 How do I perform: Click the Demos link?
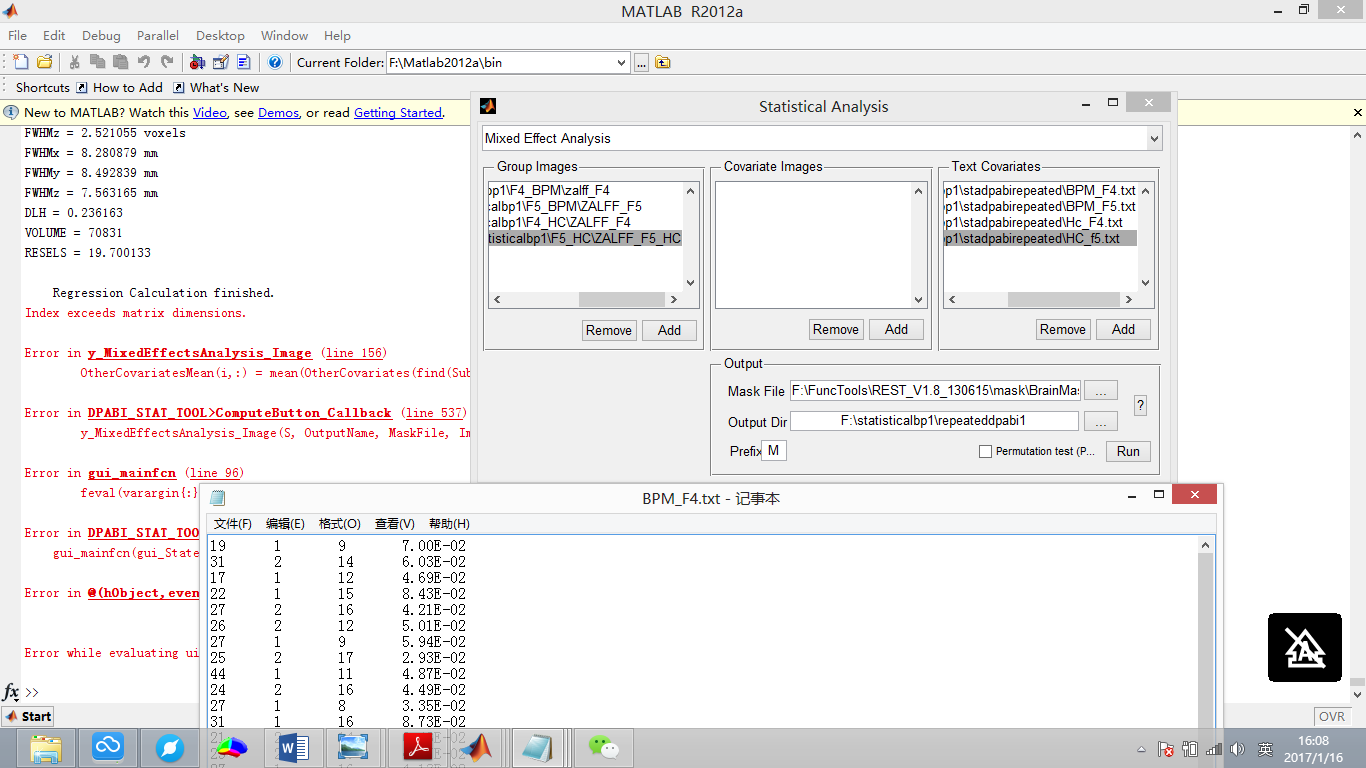pos(278,113)
